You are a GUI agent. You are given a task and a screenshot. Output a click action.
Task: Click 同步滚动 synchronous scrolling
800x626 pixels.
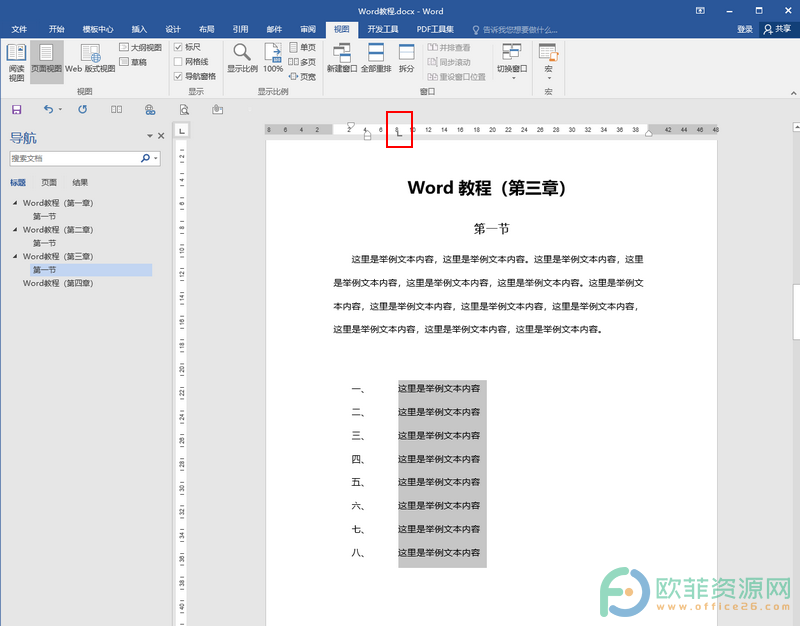(x=448, y=62)
